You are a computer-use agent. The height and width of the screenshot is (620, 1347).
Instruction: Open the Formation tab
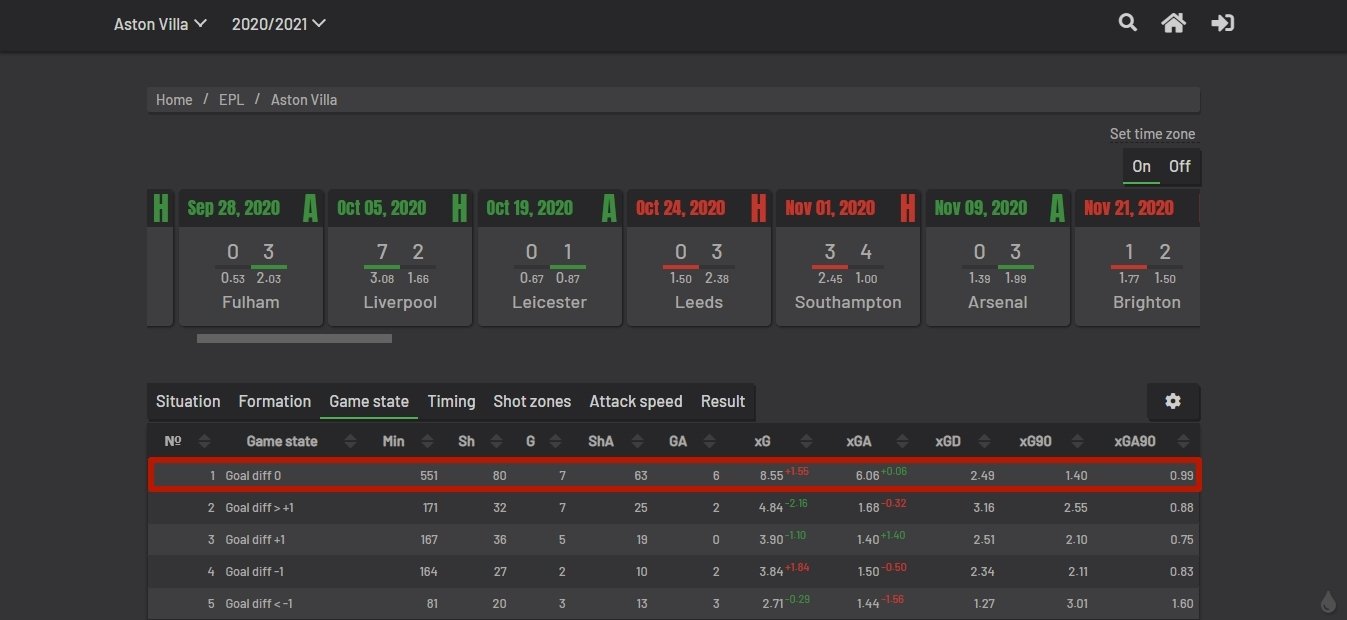[x=274, y=401]
